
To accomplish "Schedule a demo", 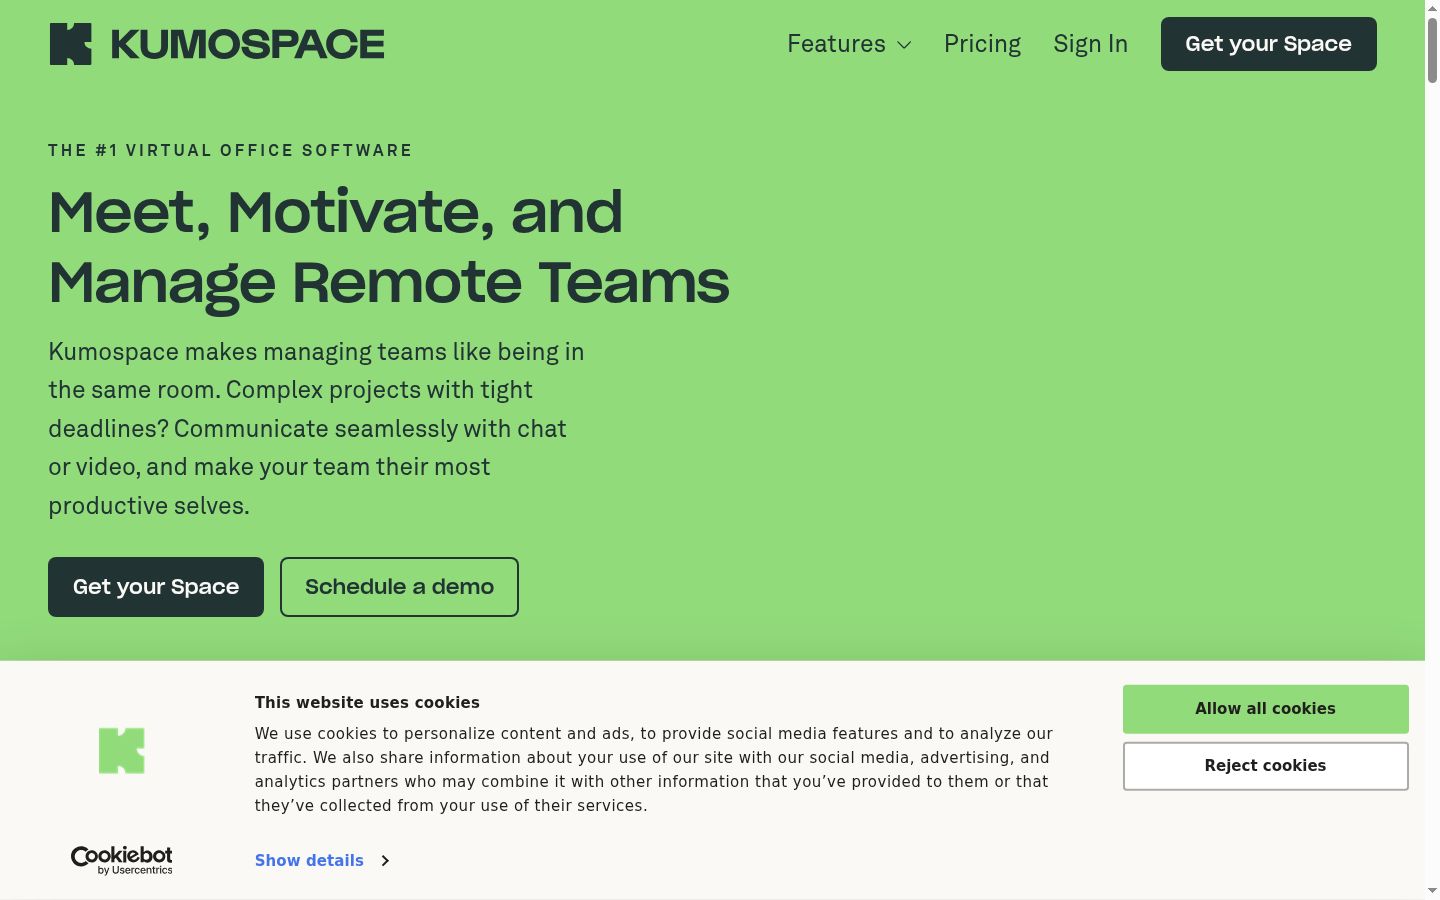I will [399, 587].
